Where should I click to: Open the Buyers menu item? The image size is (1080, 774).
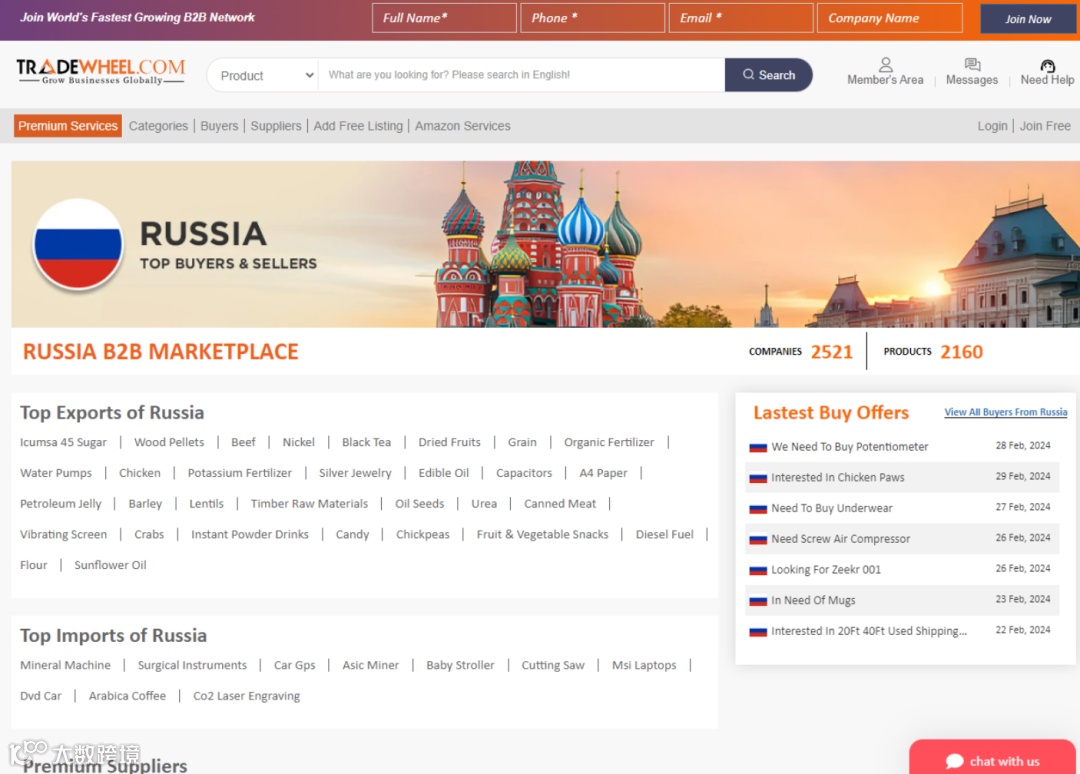point(219,126)
